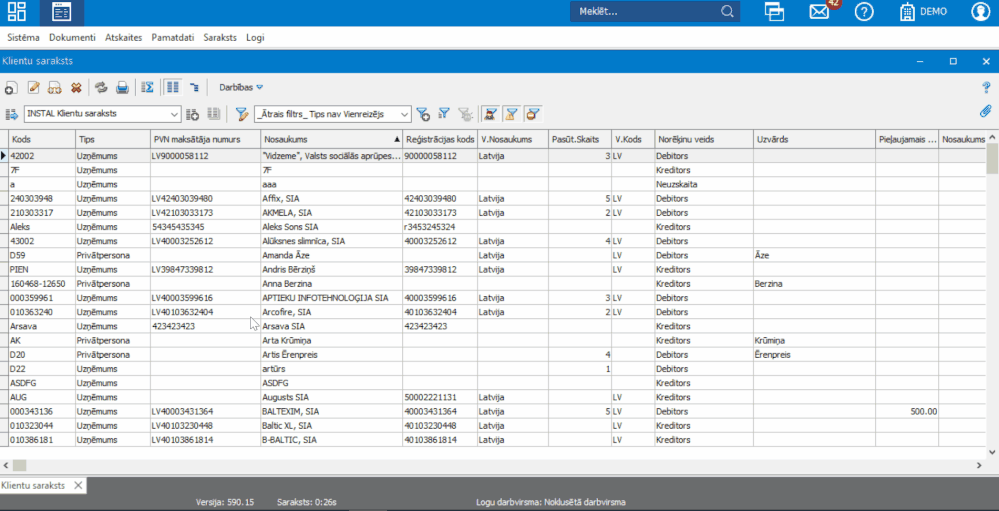Expand the INSTAL Klientu saraksts dropdown

pos(174,114)
